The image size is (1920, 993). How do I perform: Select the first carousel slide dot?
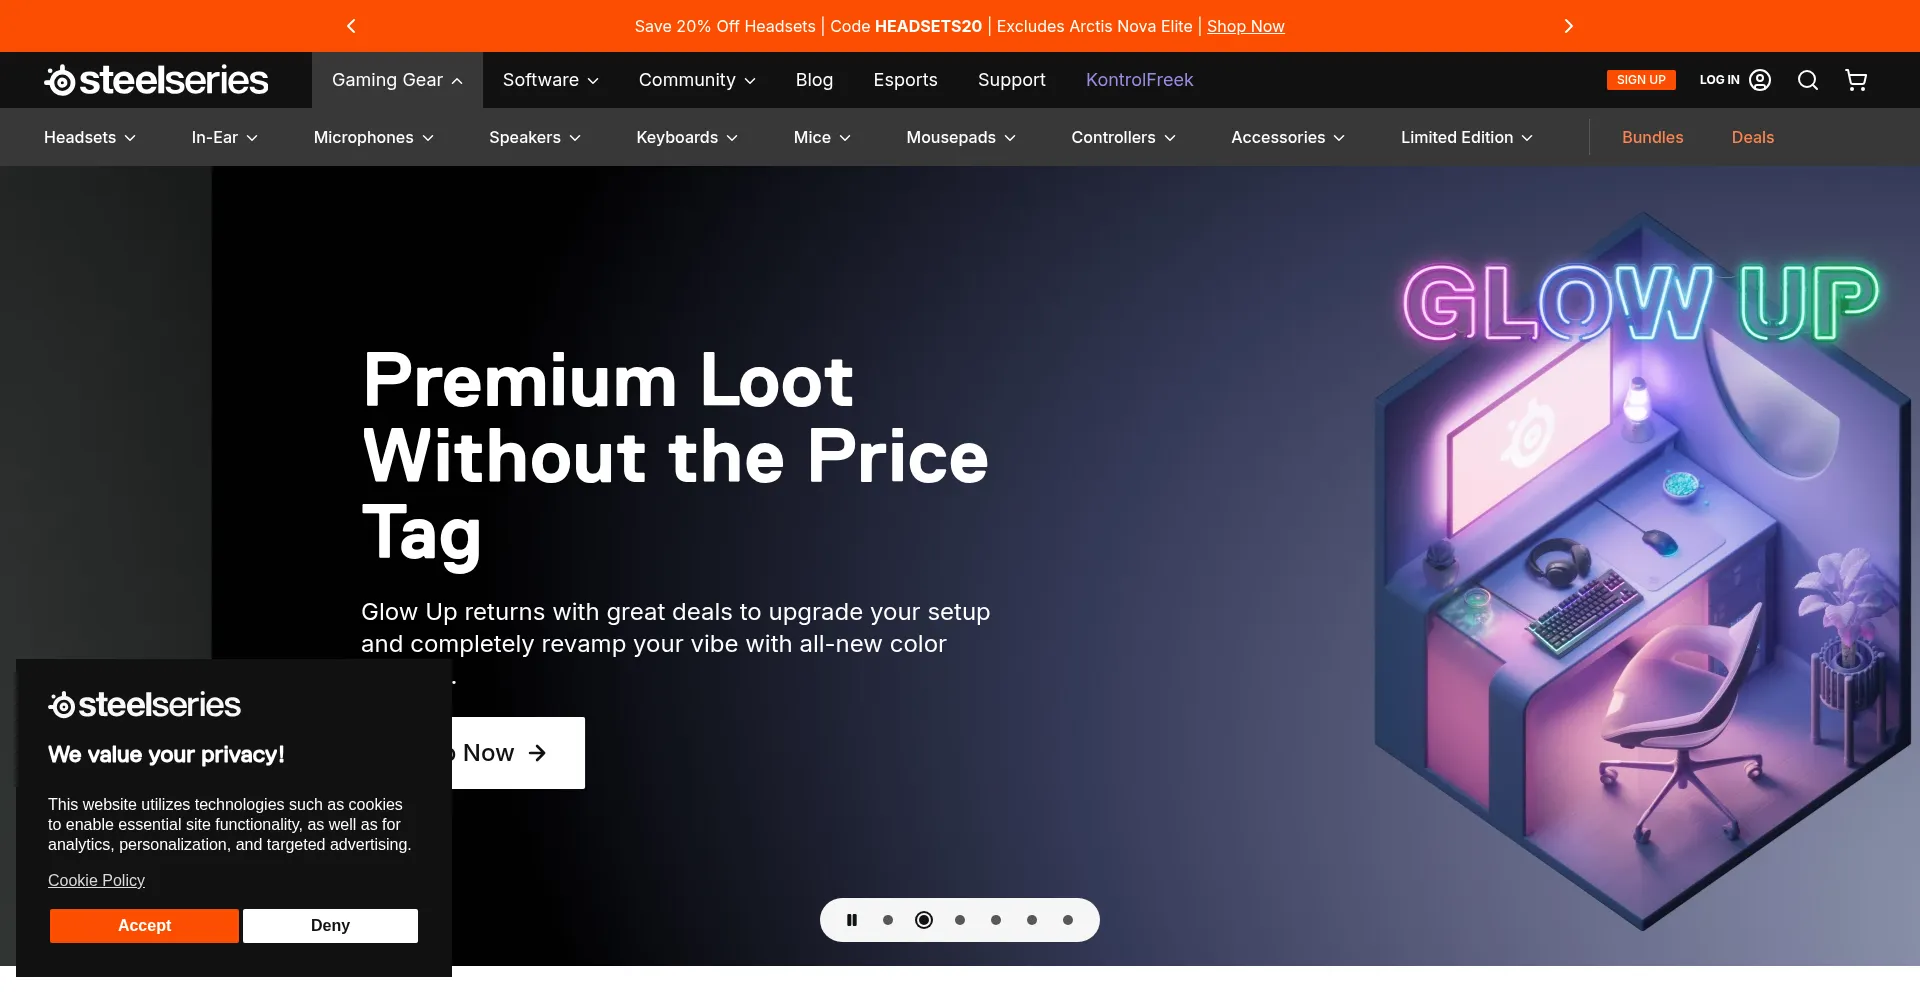coord(888,920)
